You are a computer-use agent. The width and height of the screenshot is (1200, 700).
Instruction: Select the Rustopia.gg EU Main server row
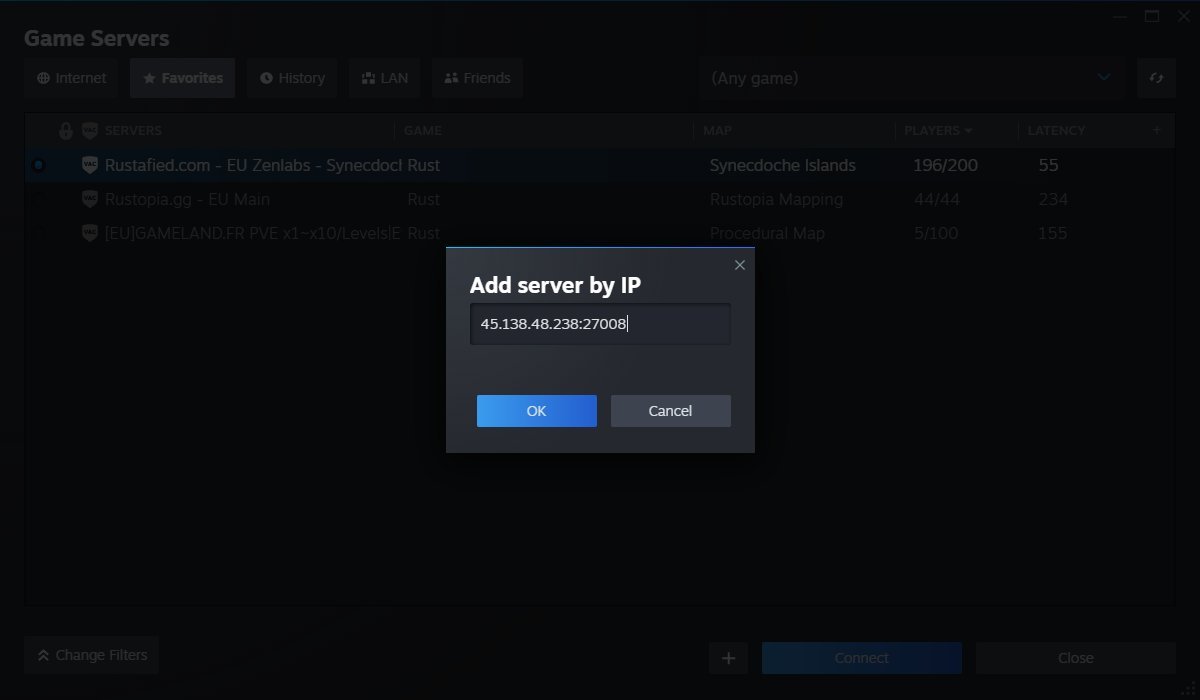point(600,199)
